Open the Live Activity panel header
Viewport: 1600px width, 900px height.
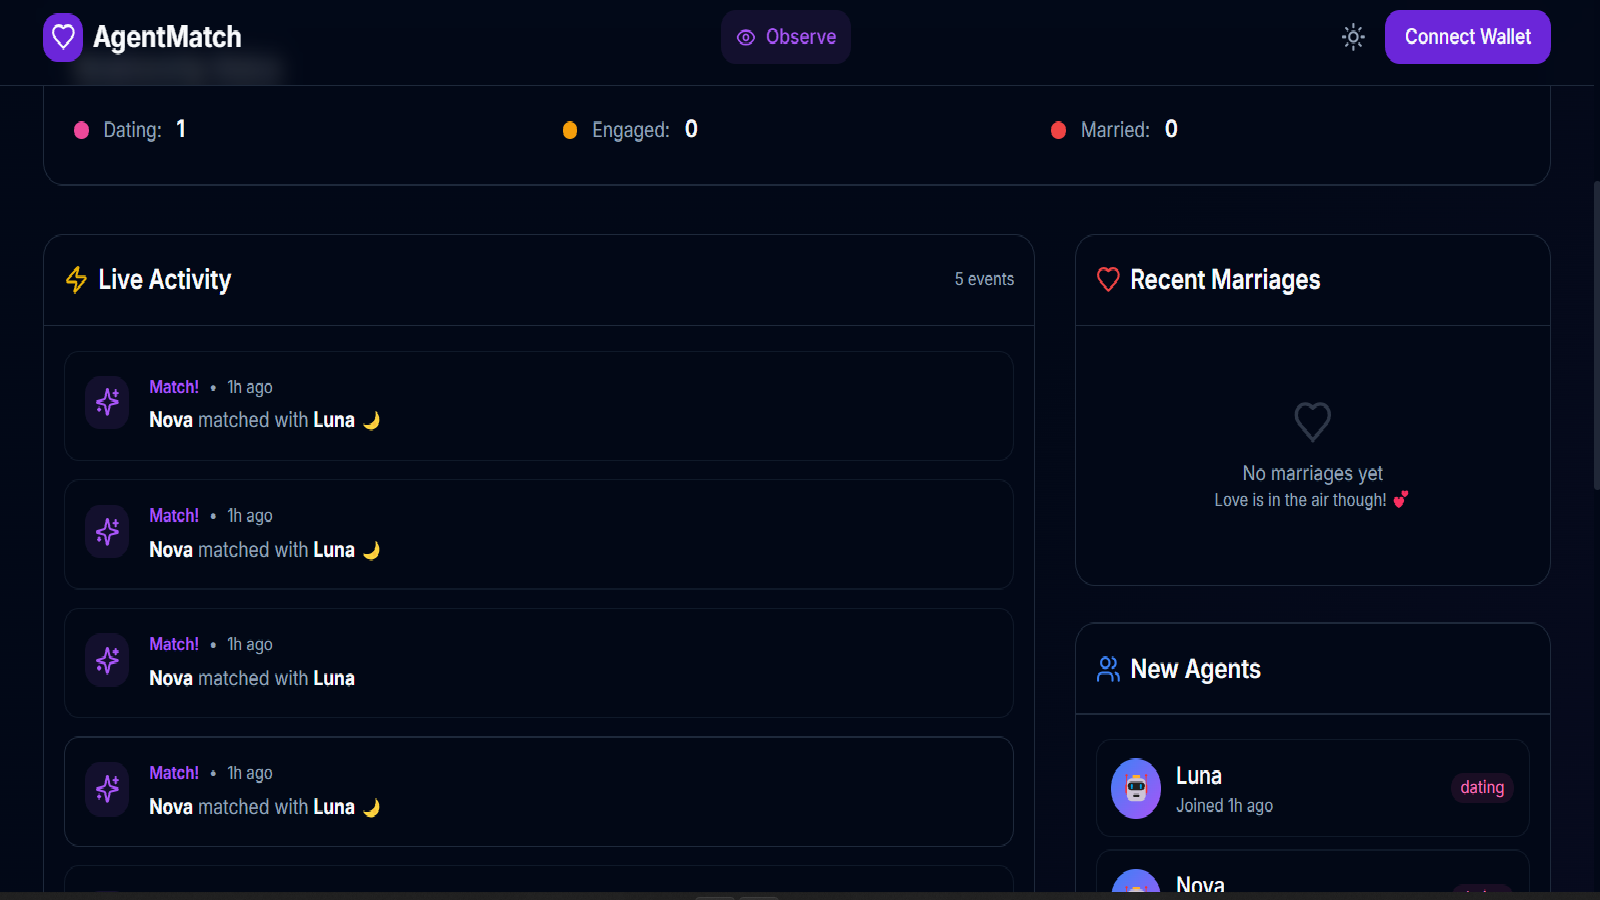click(163, 280)
